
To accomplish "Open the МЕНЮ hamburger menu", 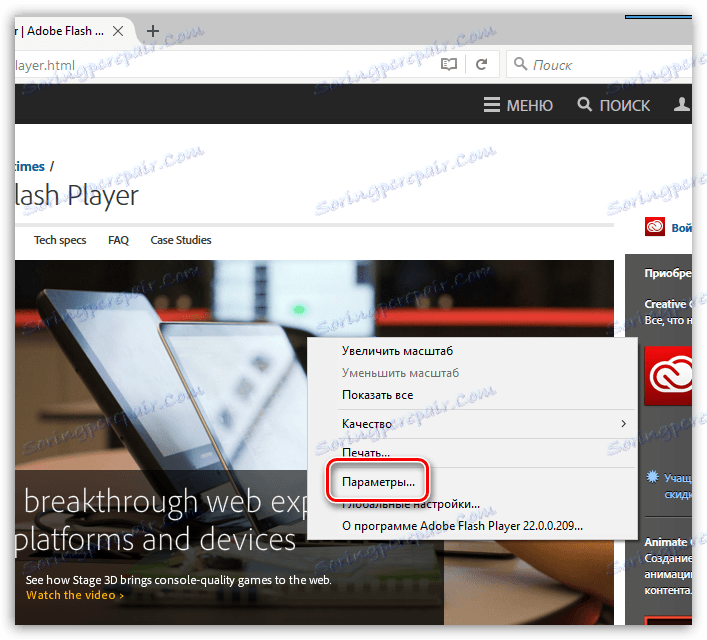I will pos(518,105).
